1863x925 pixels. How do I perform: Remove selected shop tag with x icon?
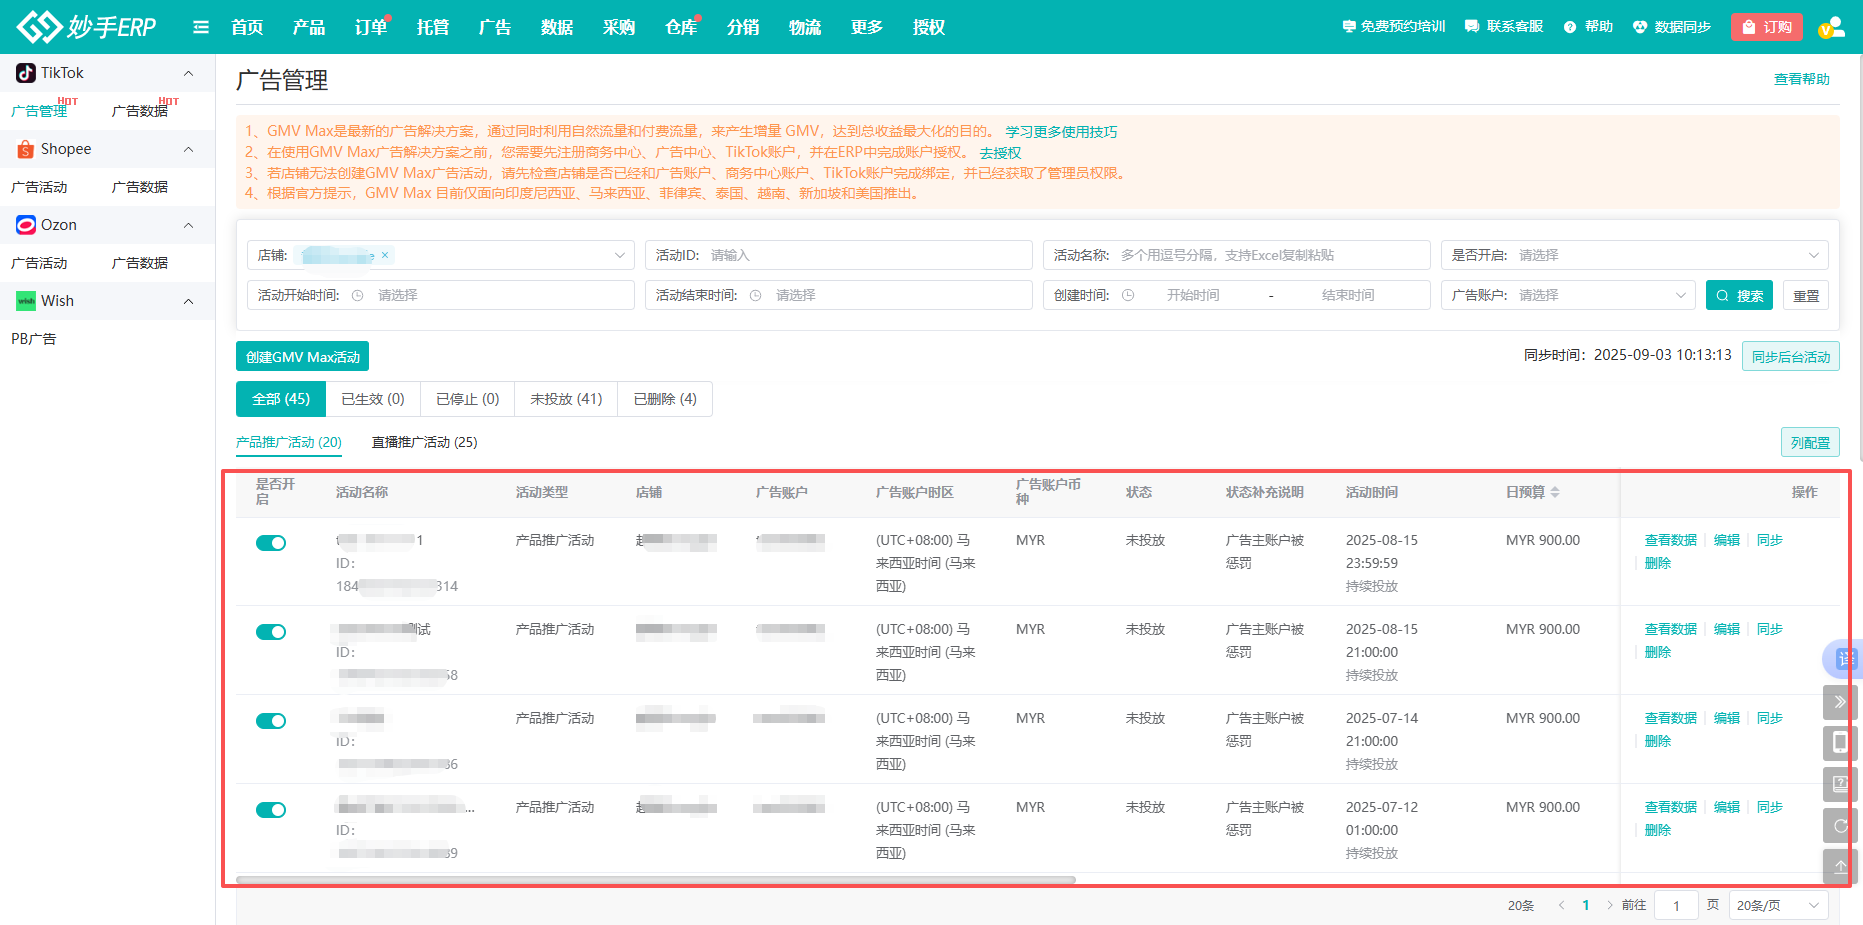(385, 255)
